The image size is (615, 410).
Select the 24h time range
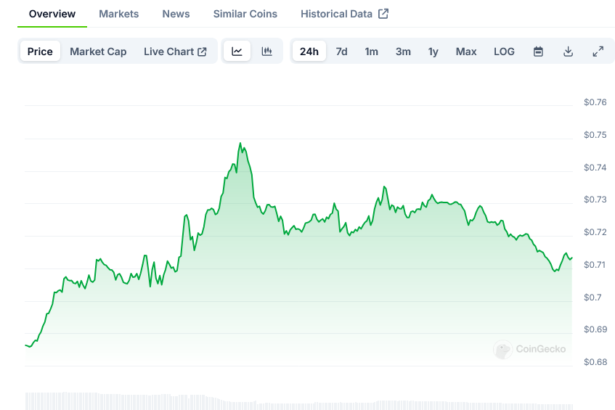pyautogui.click(x=309, y=51)
